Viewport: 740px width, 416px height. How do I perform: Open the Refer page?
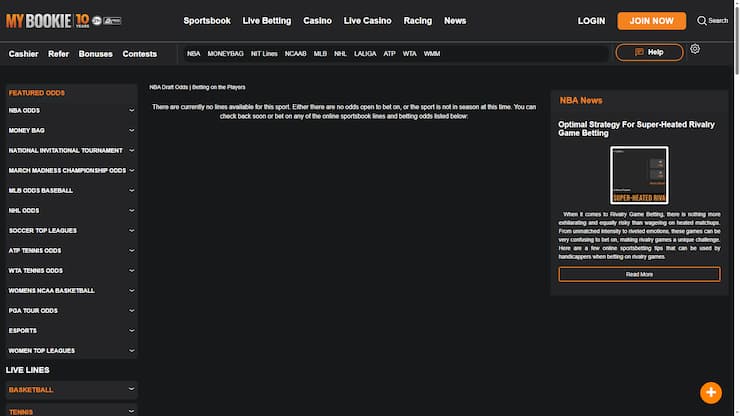coord(58,54)
